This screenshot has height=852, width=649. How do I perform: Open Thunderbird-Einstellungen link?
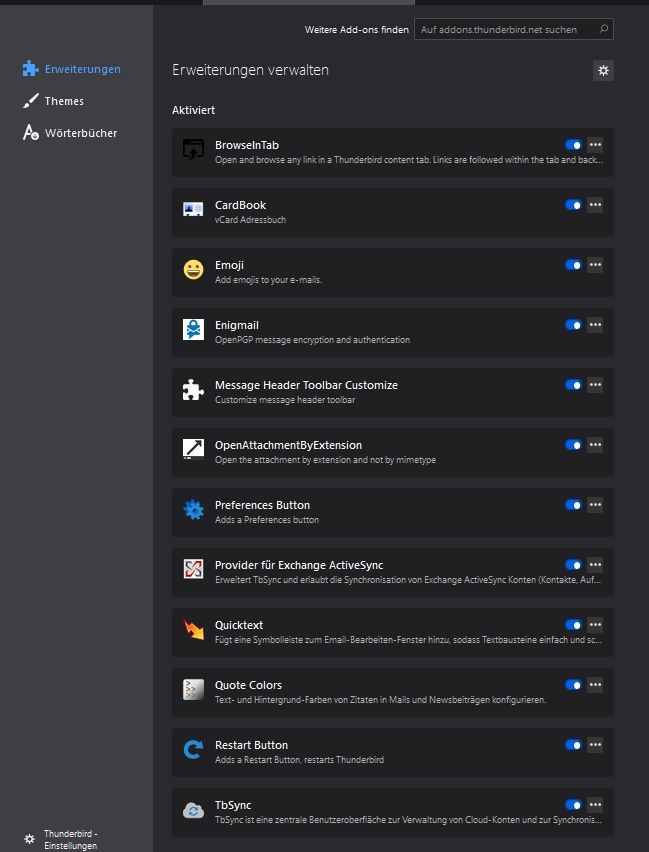[x=70, y=839]
